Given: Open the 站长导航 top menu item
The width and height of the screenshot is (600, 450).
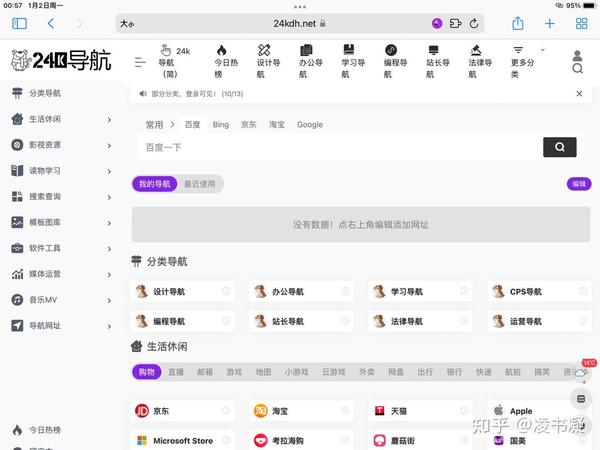Looking at the screenshot, I should (x=437, y=62).
